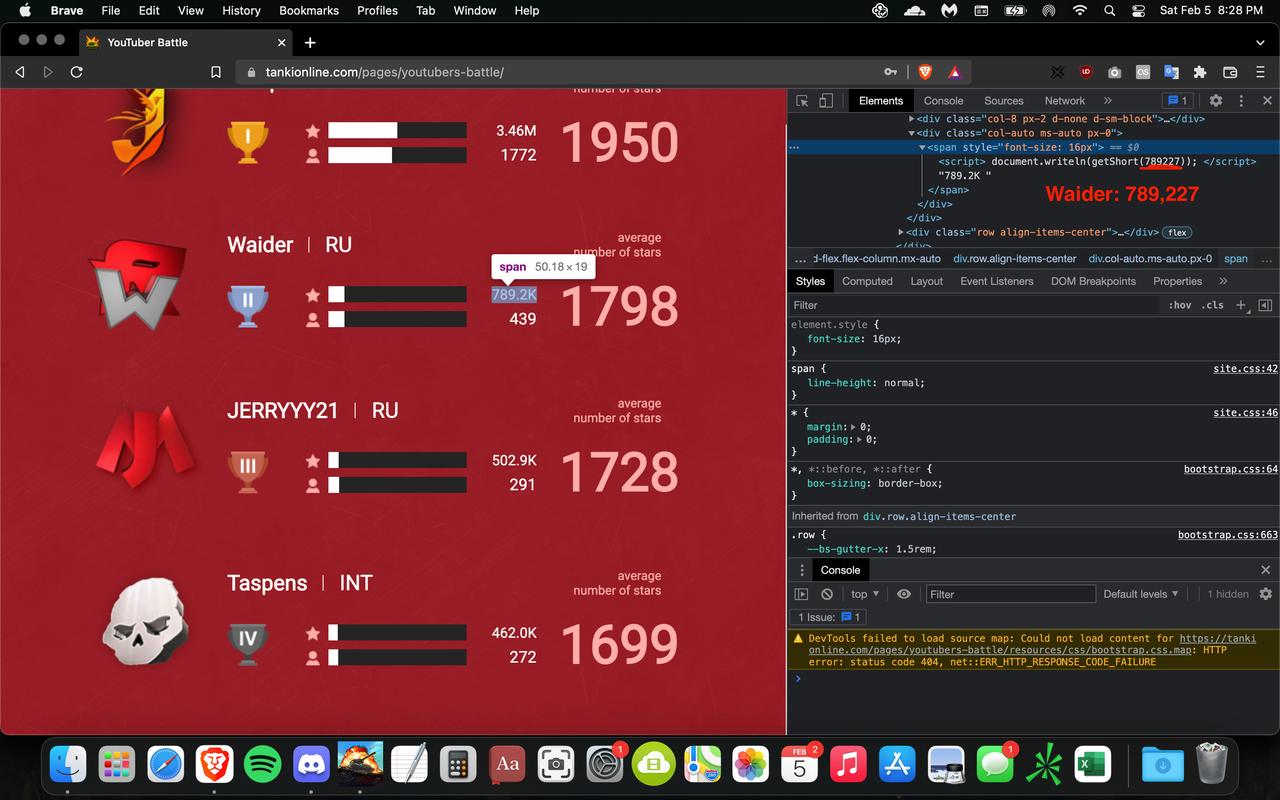Viewport: 1280px width, 800px height.
Task: Toggle the live expression eye icon
Action: click(904, 594)
